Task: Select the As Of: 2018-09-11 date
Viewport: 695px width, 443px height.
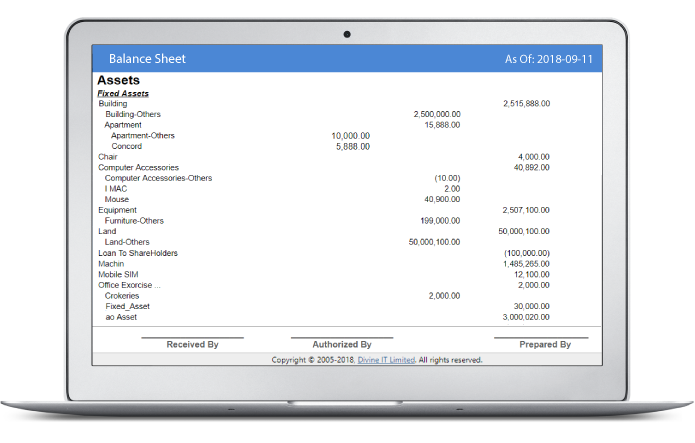Action: tap(549, 59)
